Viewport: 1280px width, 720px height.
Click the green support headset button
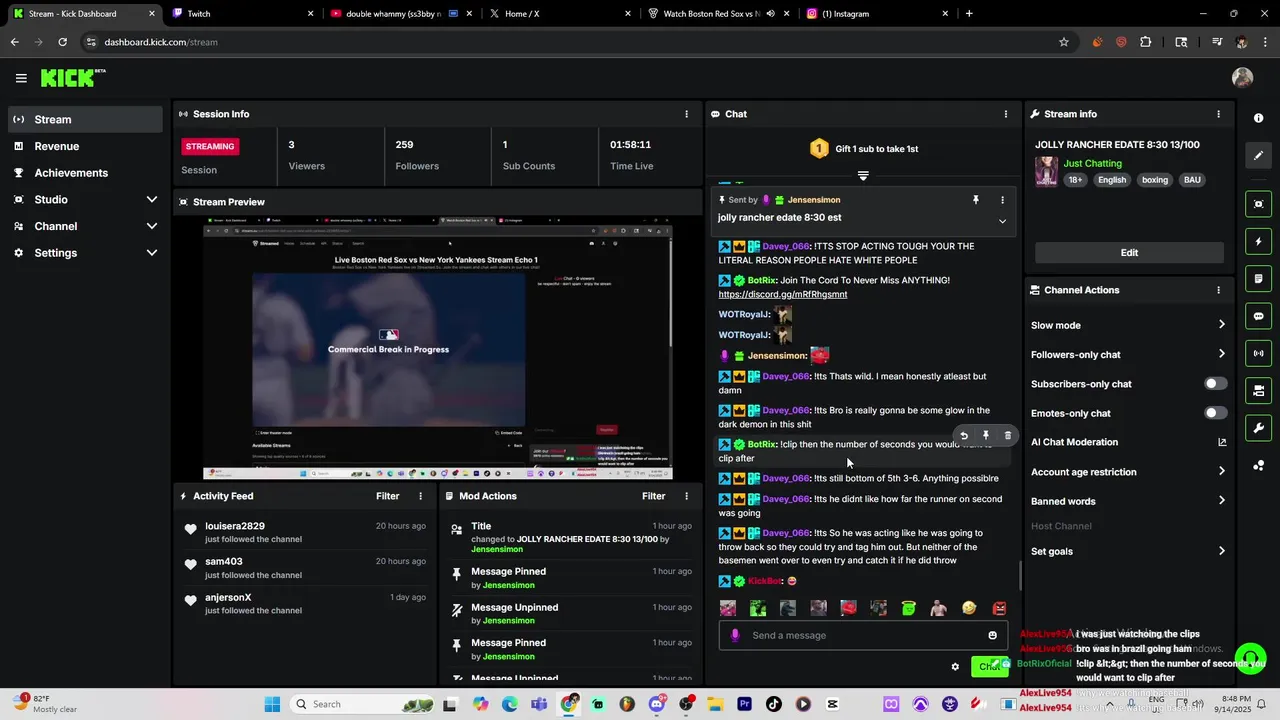click(1250, 659)
